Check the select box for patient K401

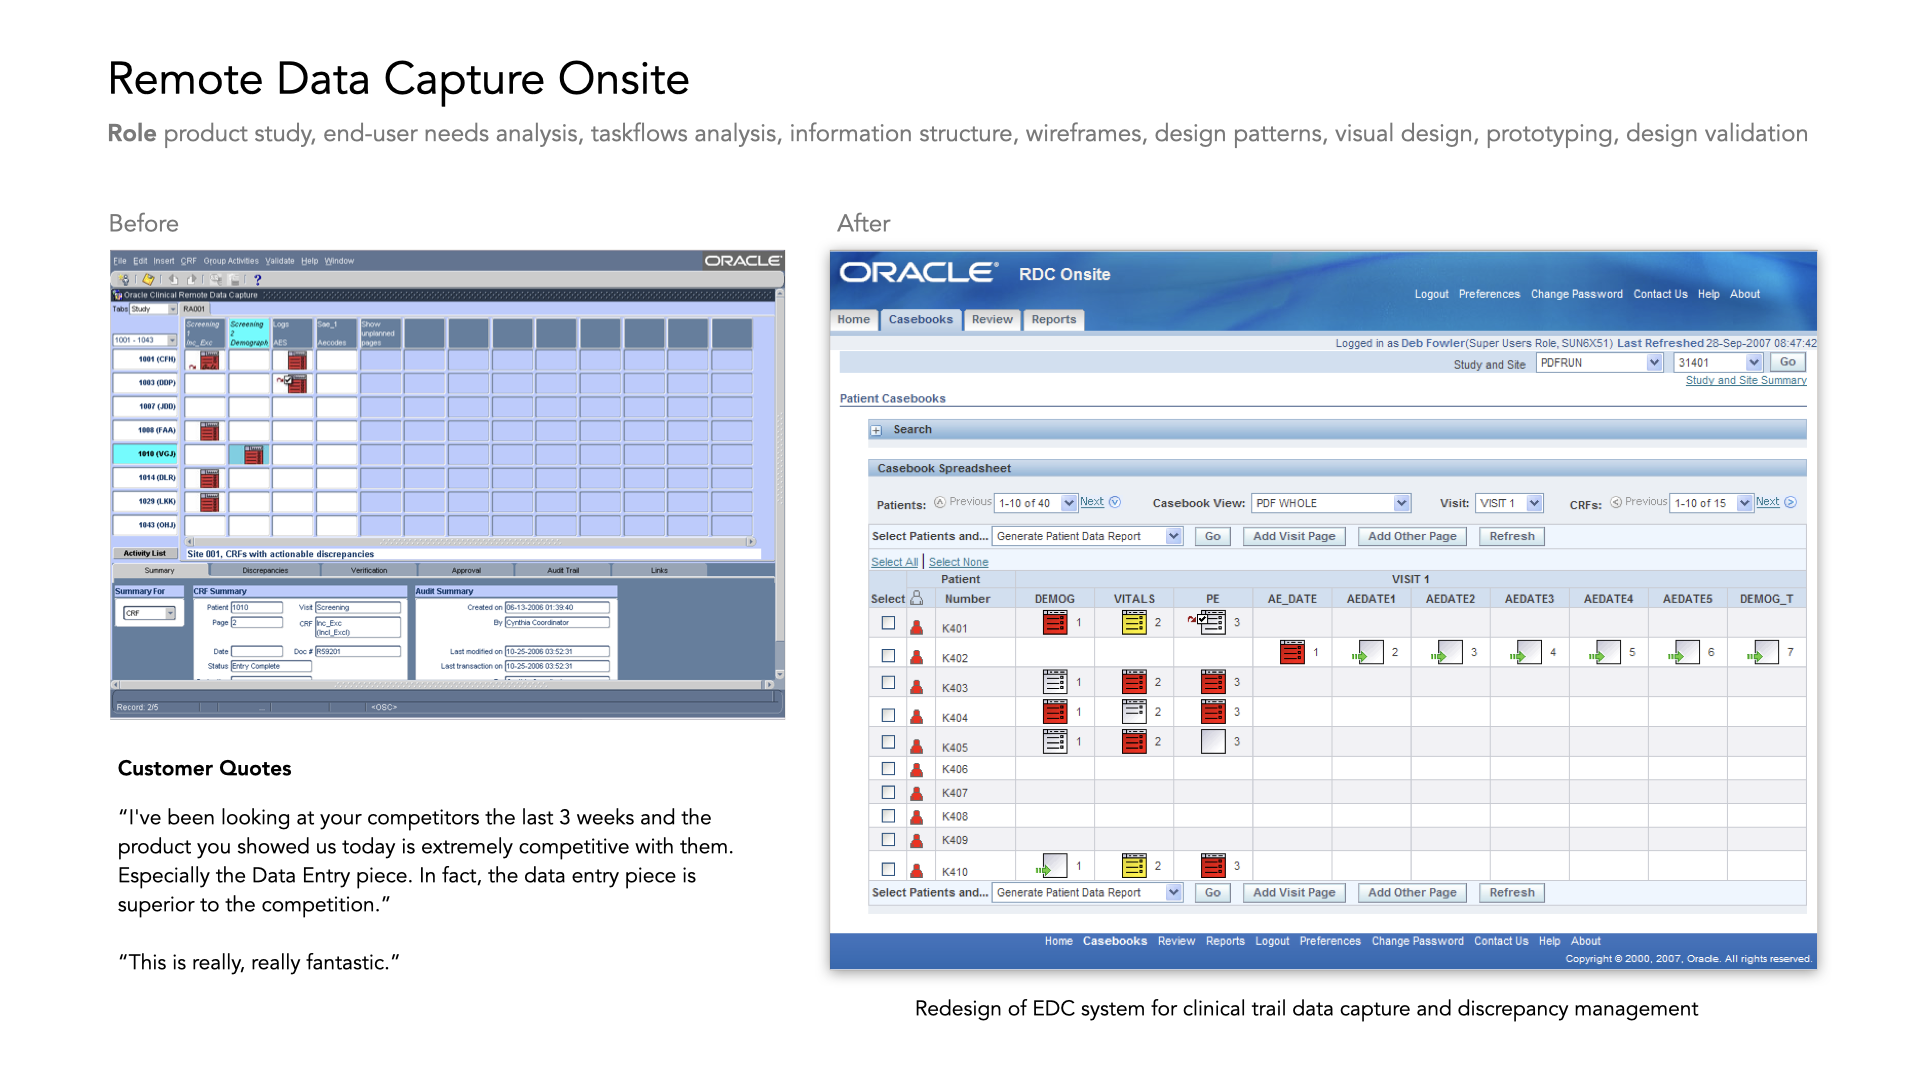pyautogui.click(x=888, y=623)
